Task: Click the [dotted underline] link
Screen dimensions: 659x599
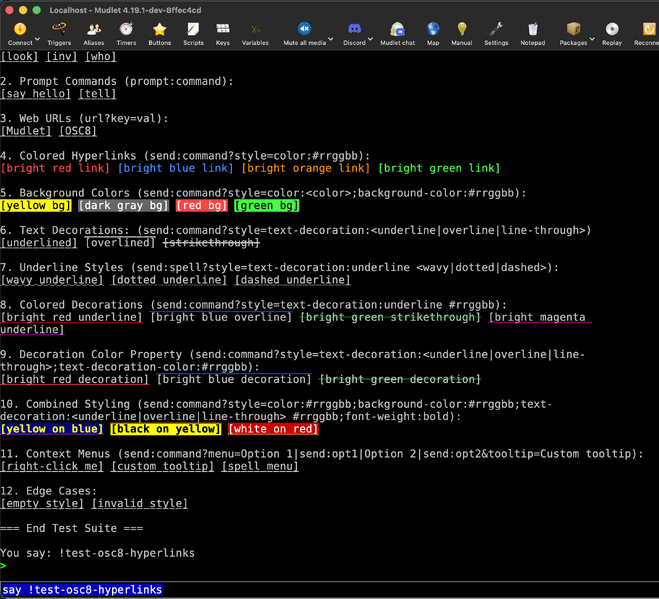Action: [x=169, y=280]
